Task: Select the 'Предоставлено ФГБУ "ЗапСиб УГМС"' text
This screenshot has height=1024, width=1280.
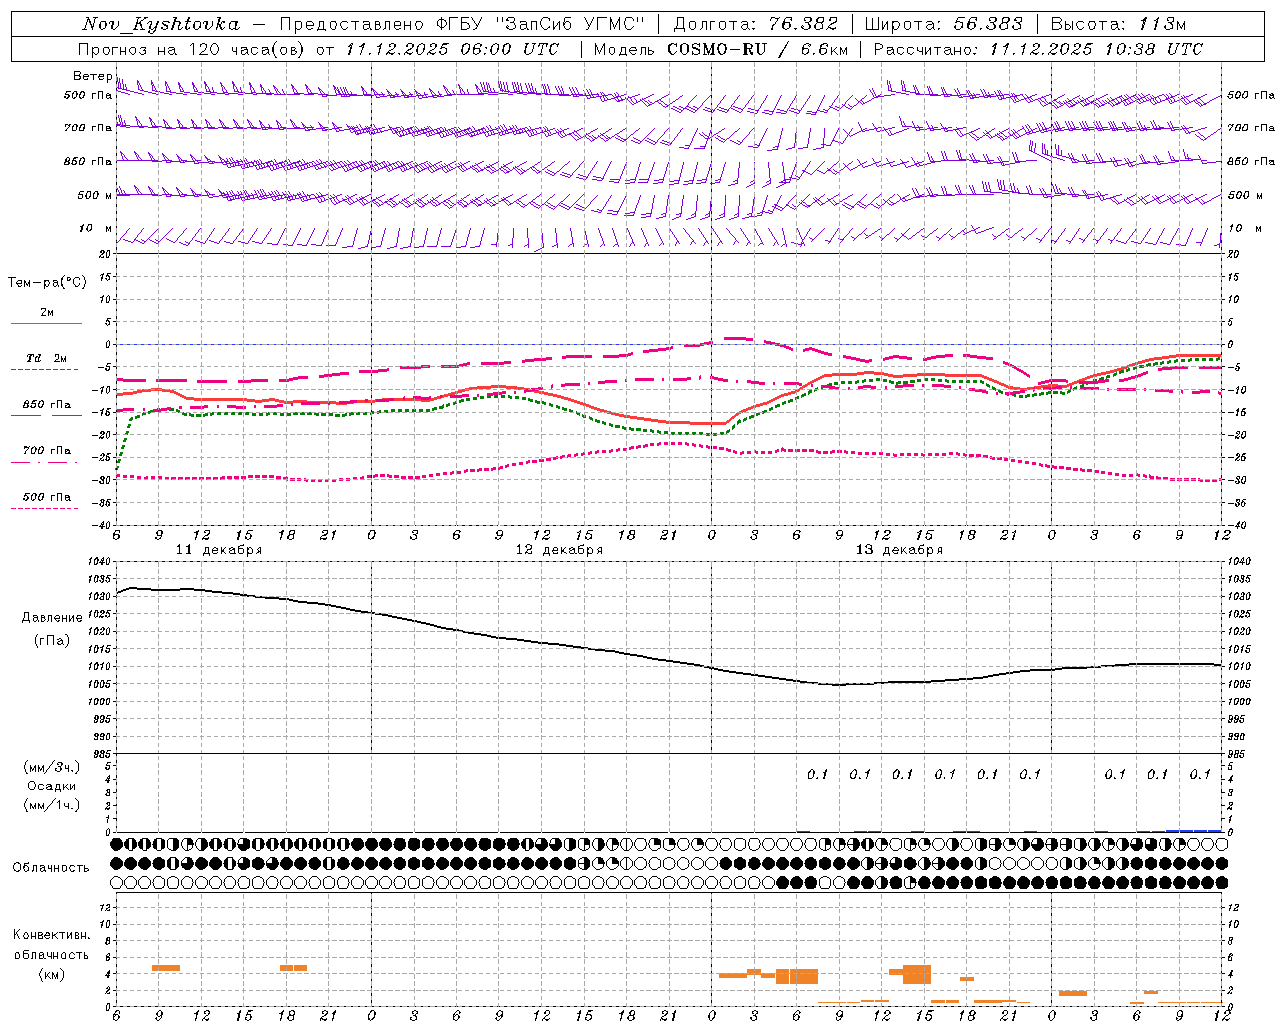Action: click(x=464, y=24)
